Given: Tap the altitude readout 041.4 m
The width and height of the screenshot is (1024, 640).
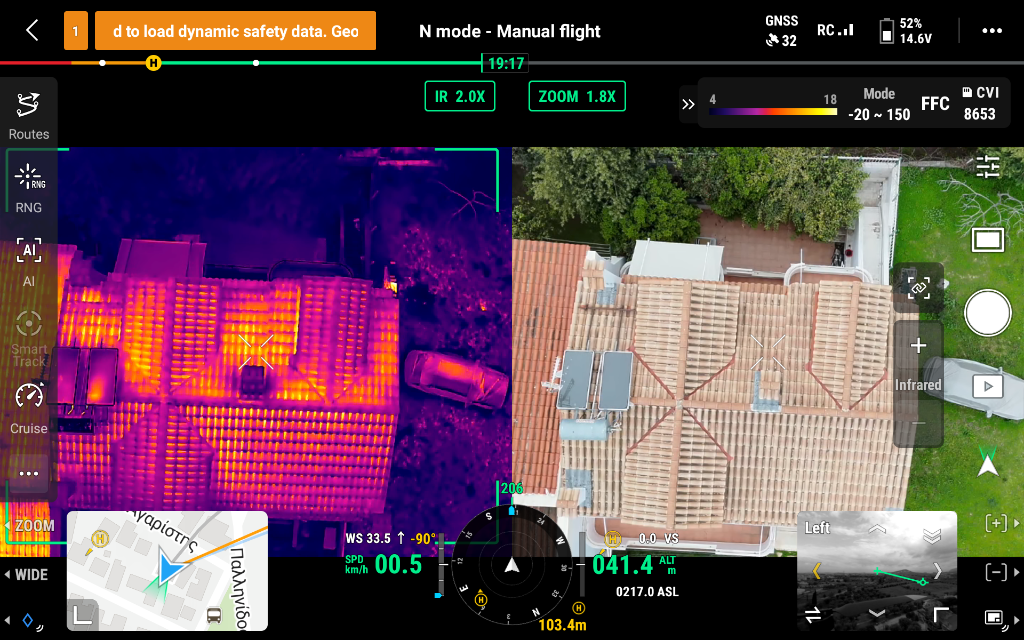Looking at the screenshot, I should (633, 565).
